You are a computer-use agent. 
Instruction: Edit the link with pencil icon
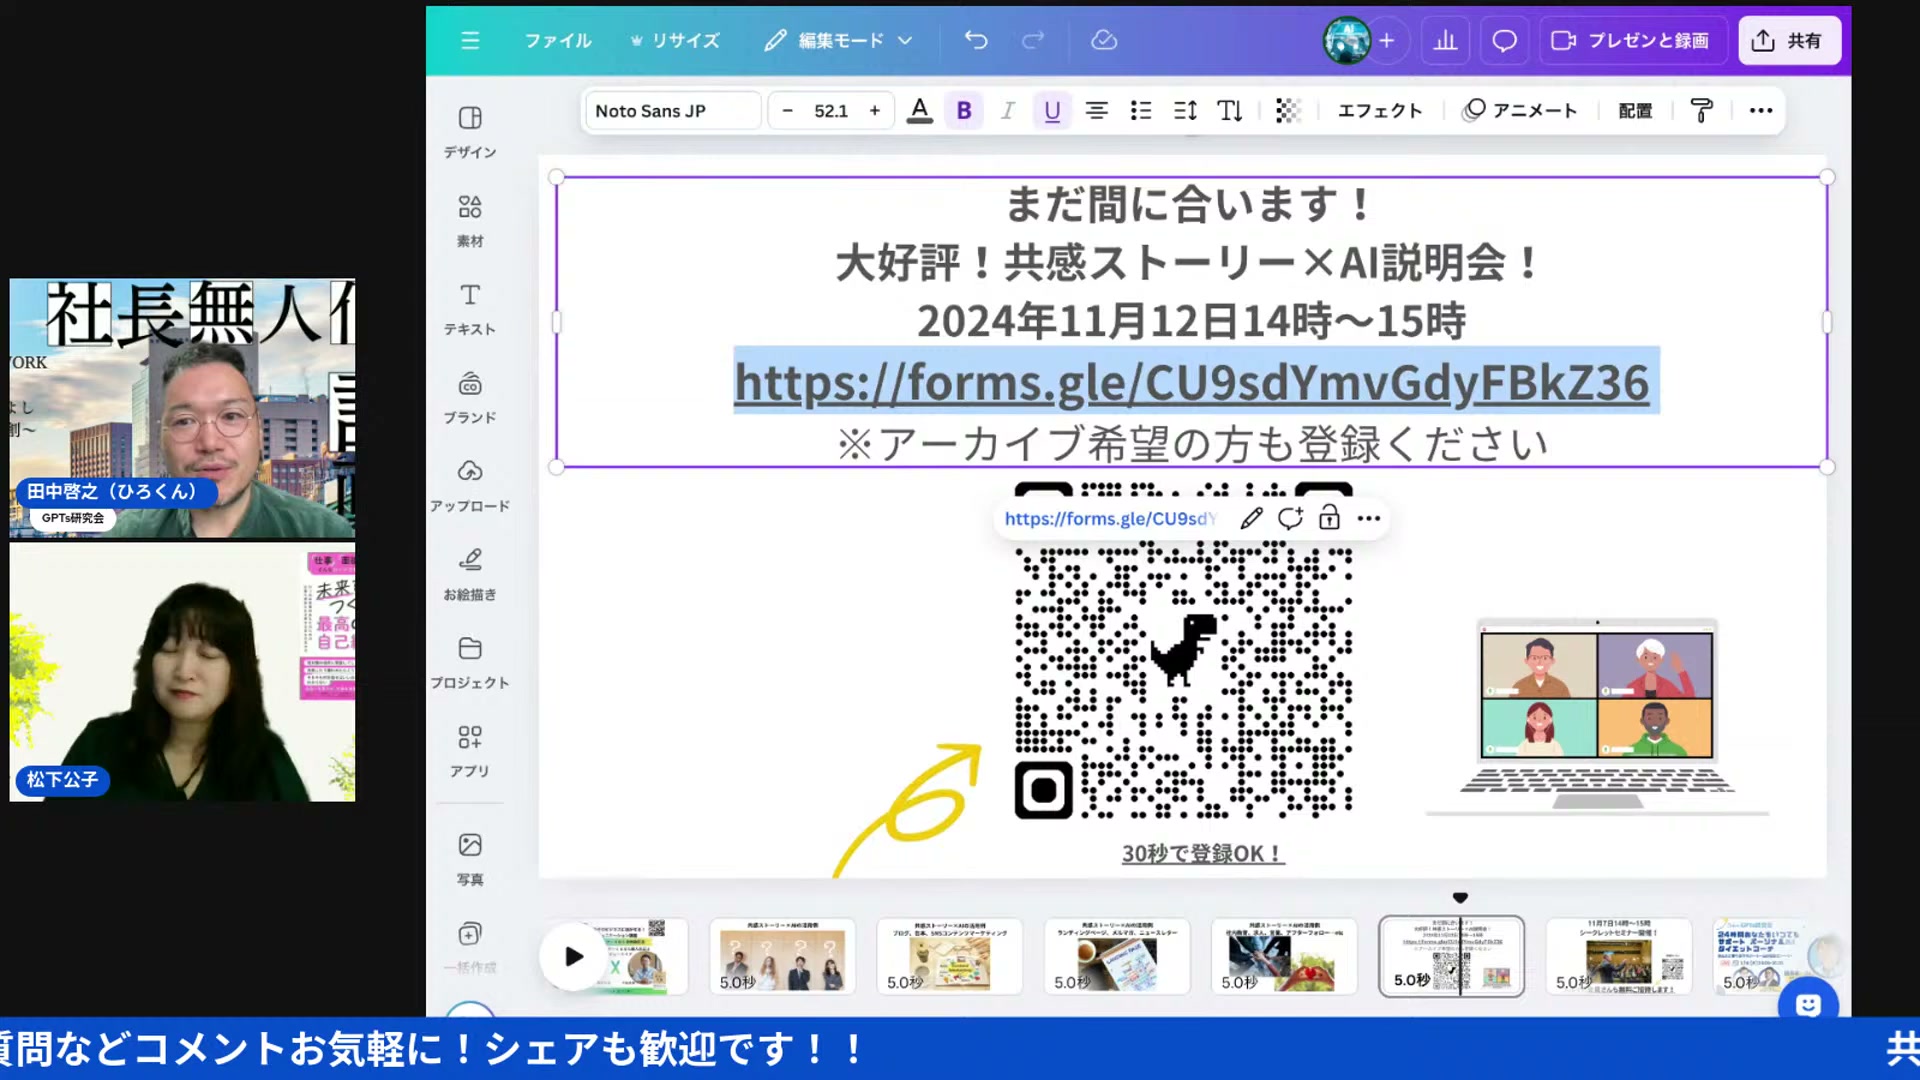[x=1251, y=518]
